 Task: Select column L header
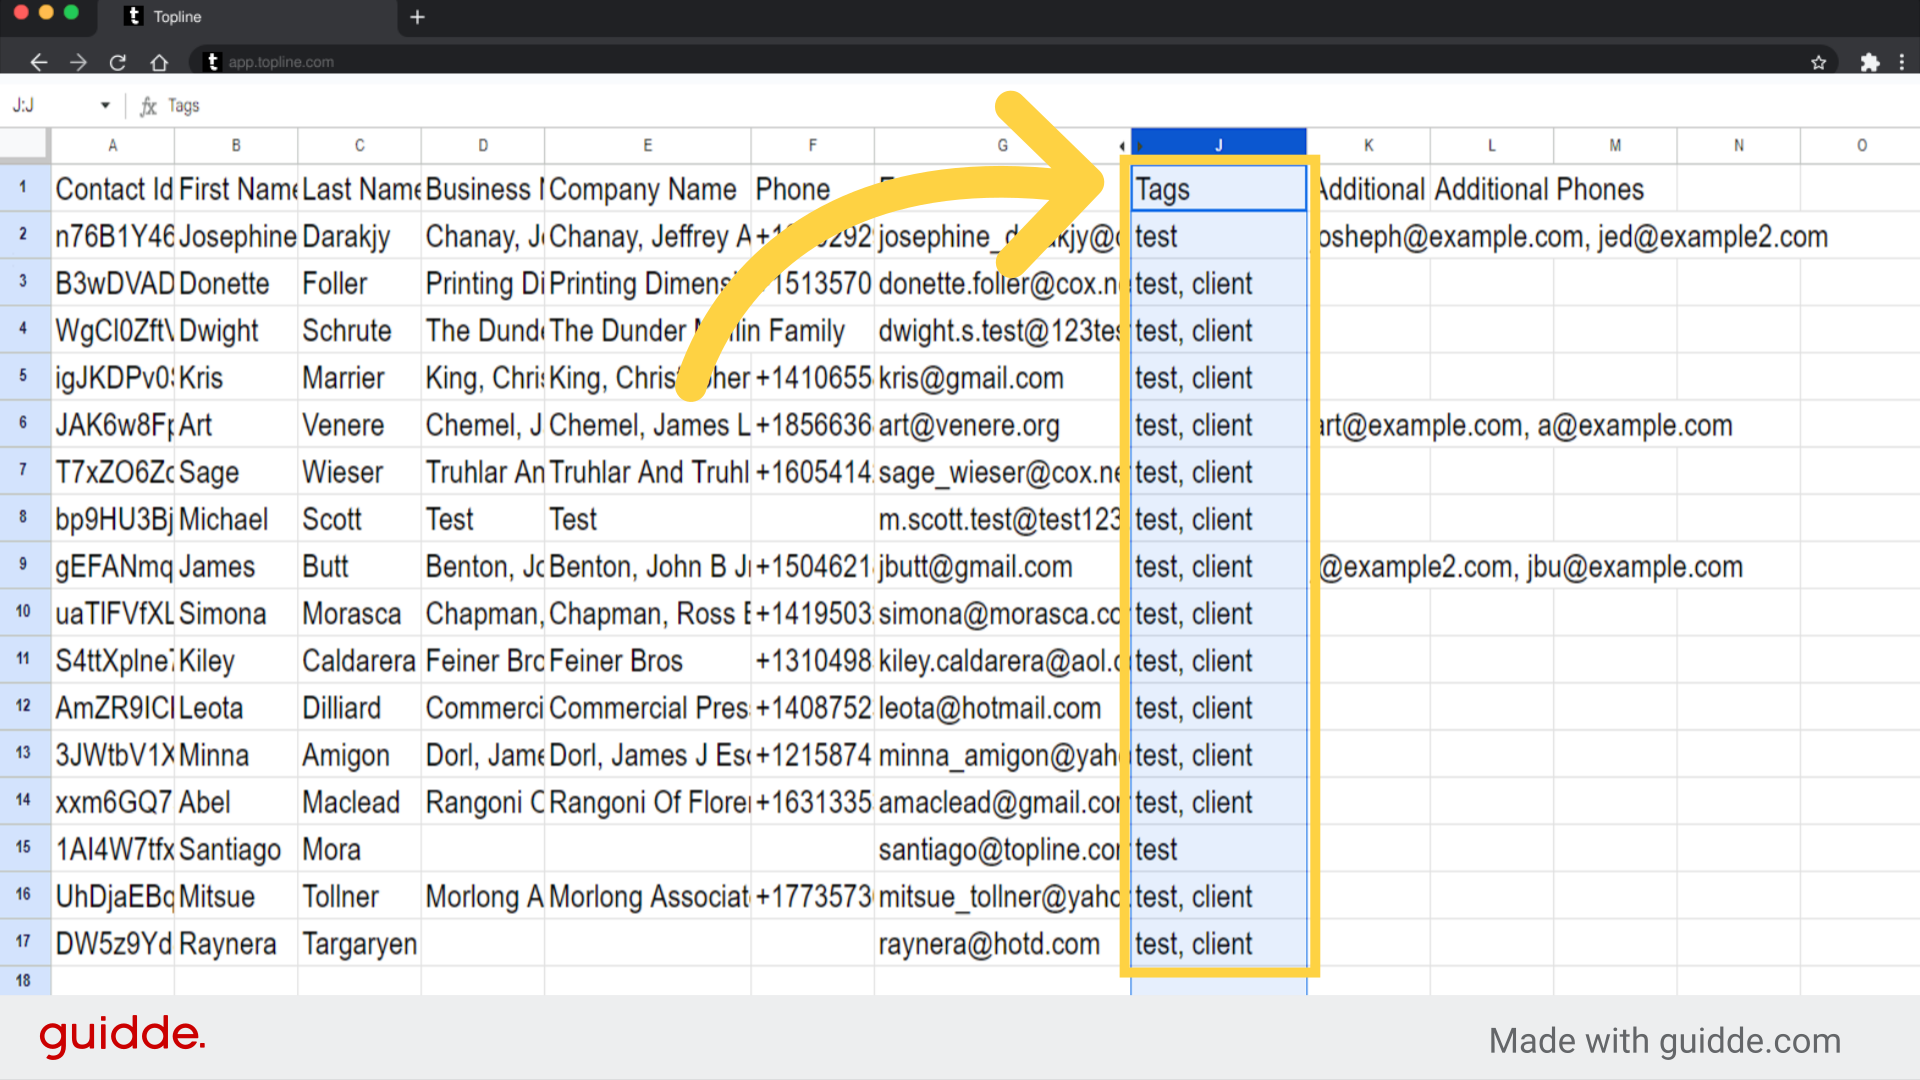(1492, 145)
